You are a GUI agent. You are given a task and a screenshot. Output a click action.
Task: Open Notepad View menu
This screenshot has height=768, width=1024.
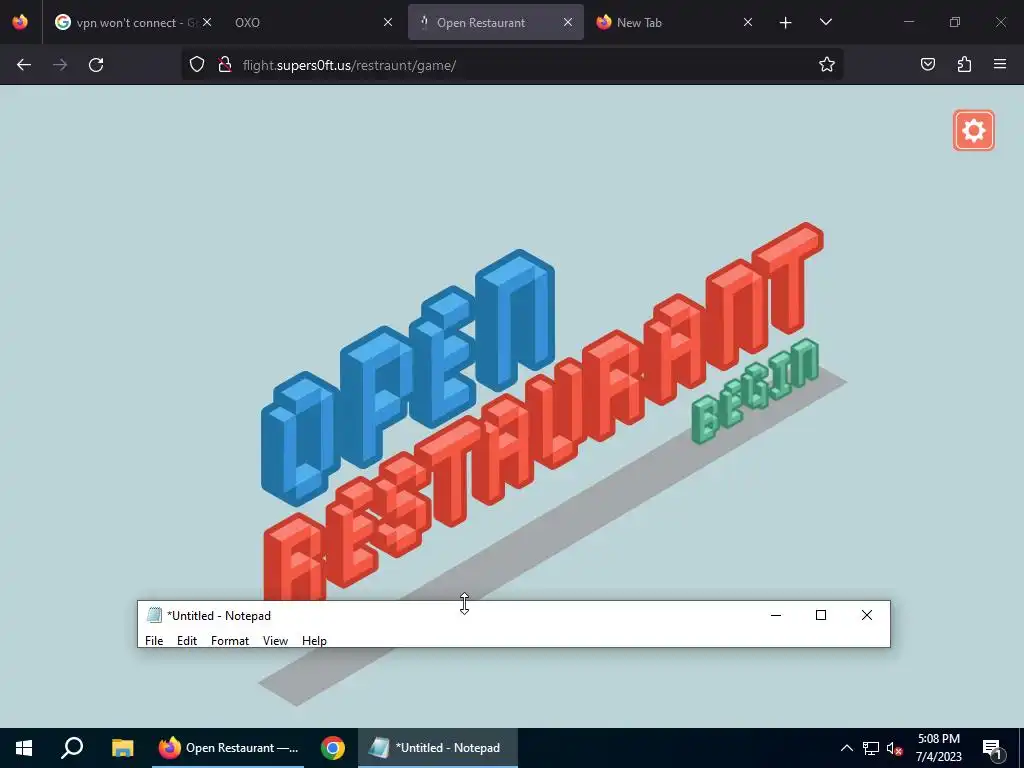[275, 641]
